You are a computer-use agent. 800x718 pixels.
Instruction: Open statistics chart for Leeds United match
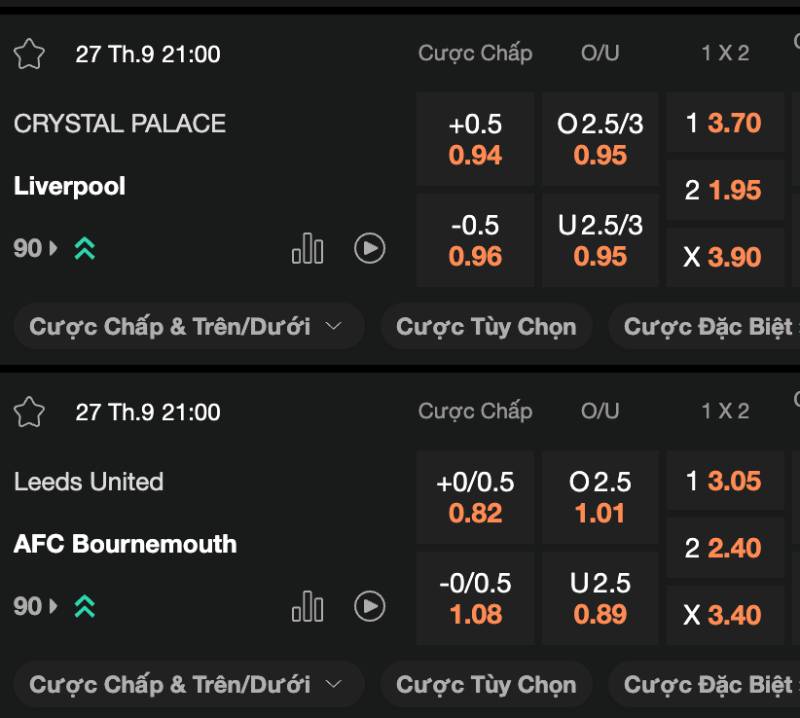(x=307, y=606)
